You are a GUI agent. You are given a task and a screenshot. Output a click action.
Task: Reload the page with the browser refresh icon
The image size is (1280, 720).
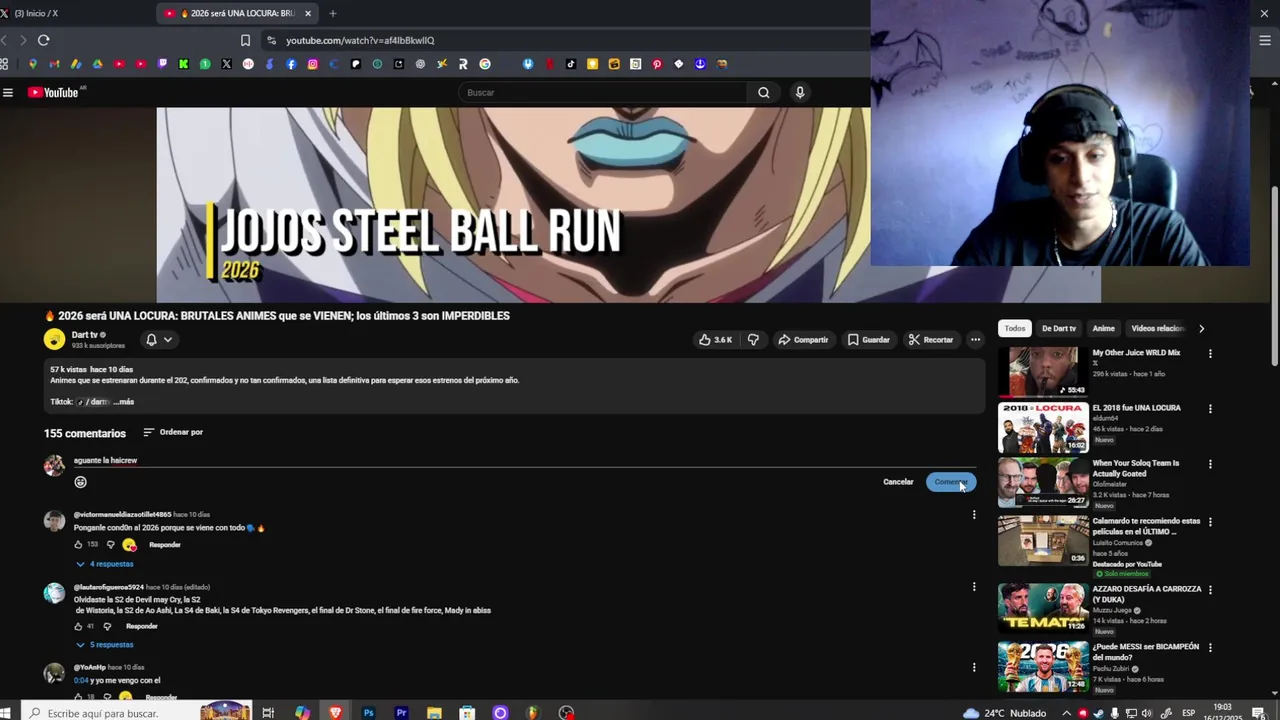(x=43, y=40)
